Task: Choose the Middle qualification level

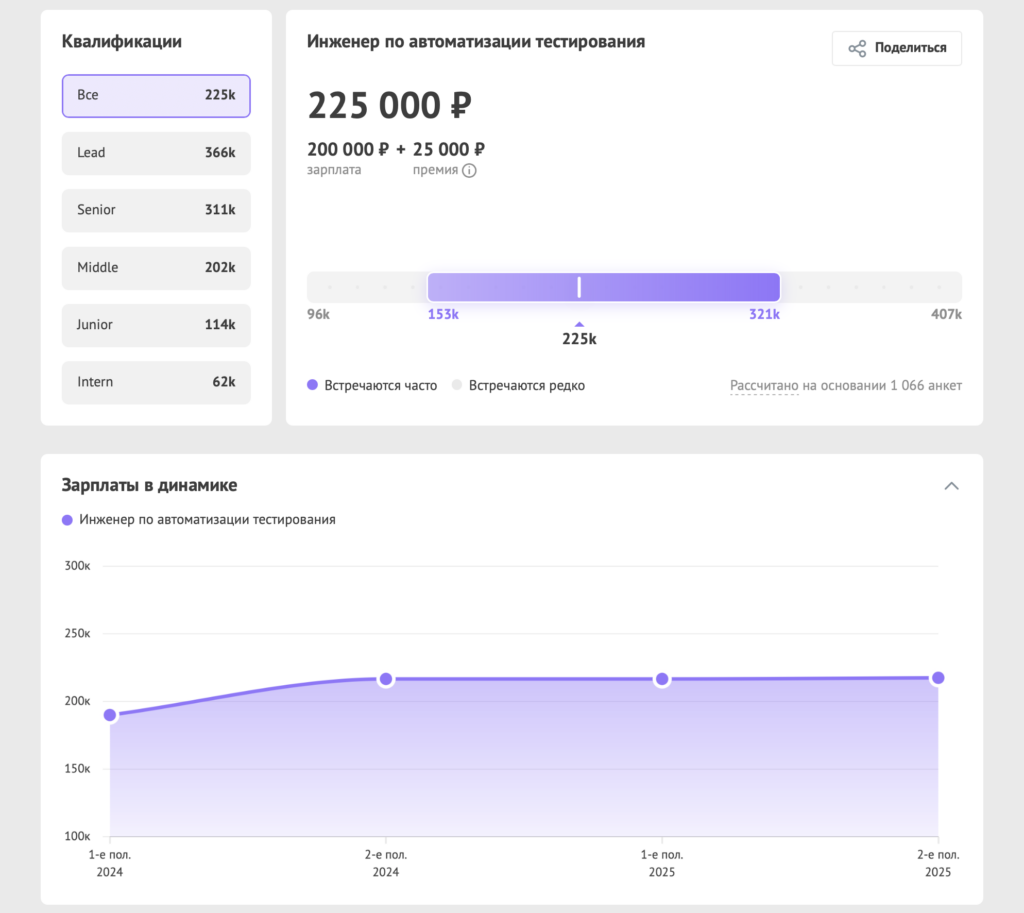Action: tap(156, 268)
